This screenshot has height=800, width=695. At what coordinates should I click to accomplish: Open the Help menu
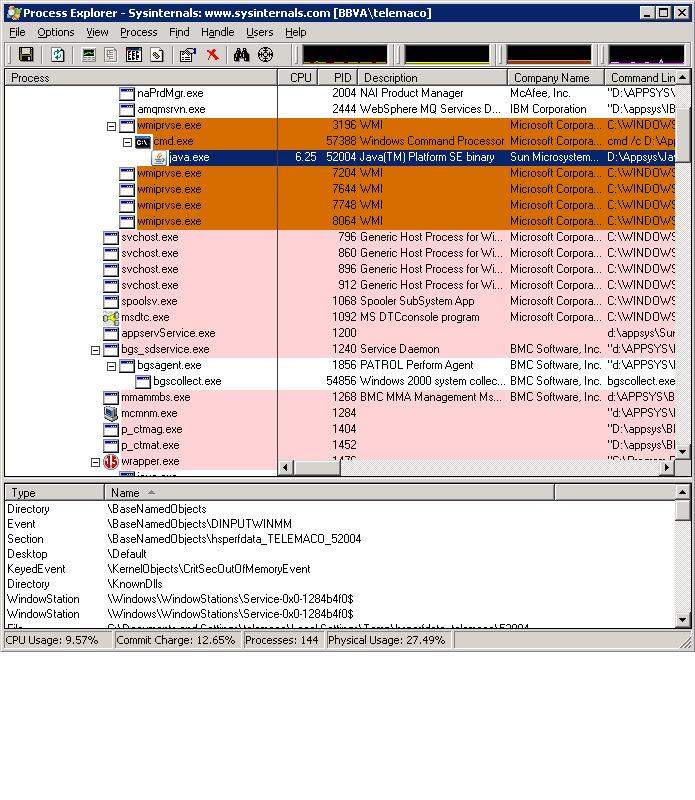(295, 32)
